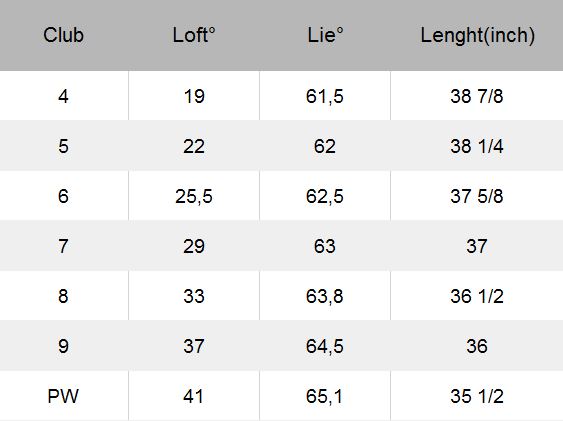This screenshot has height=421, width=563.
Task: Select the club 5 cell
Action: coord(64,146)
